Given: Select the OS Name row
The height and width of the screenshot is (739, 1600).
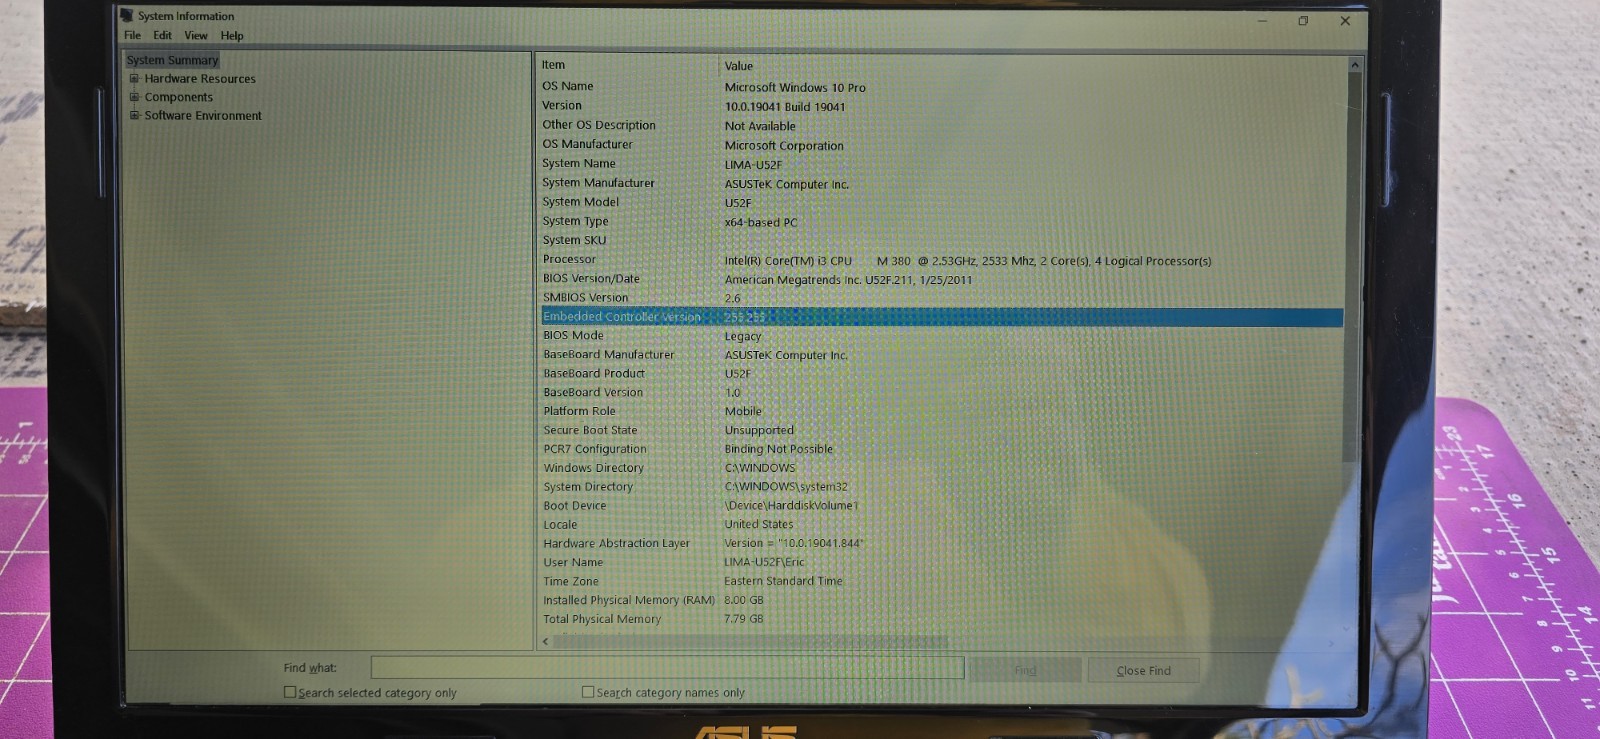Looking at the screenshot, I should pyautogui.click(x=940, y=87).
